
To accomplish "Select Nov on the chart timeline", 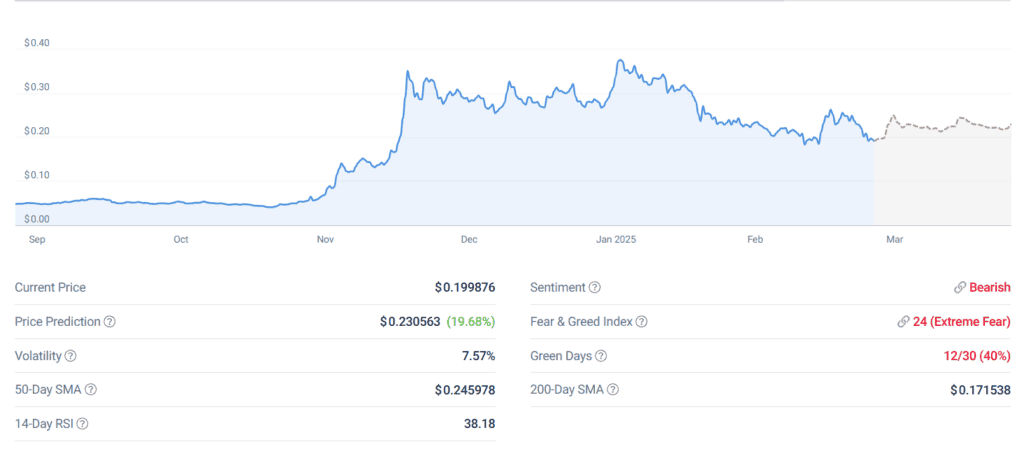I will [325, 240].
